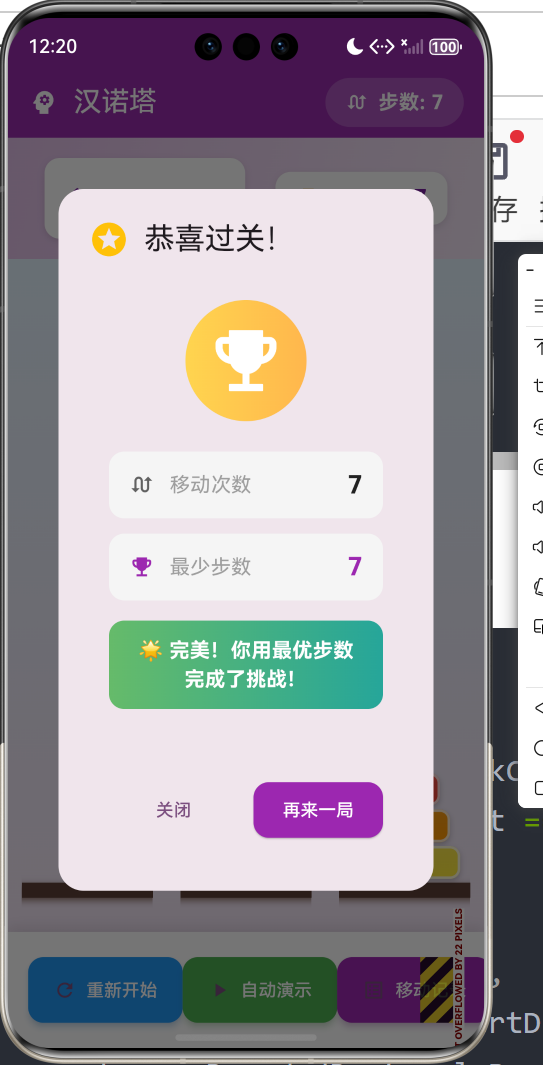Click the purple 移动记录 button

click(410, 990)
